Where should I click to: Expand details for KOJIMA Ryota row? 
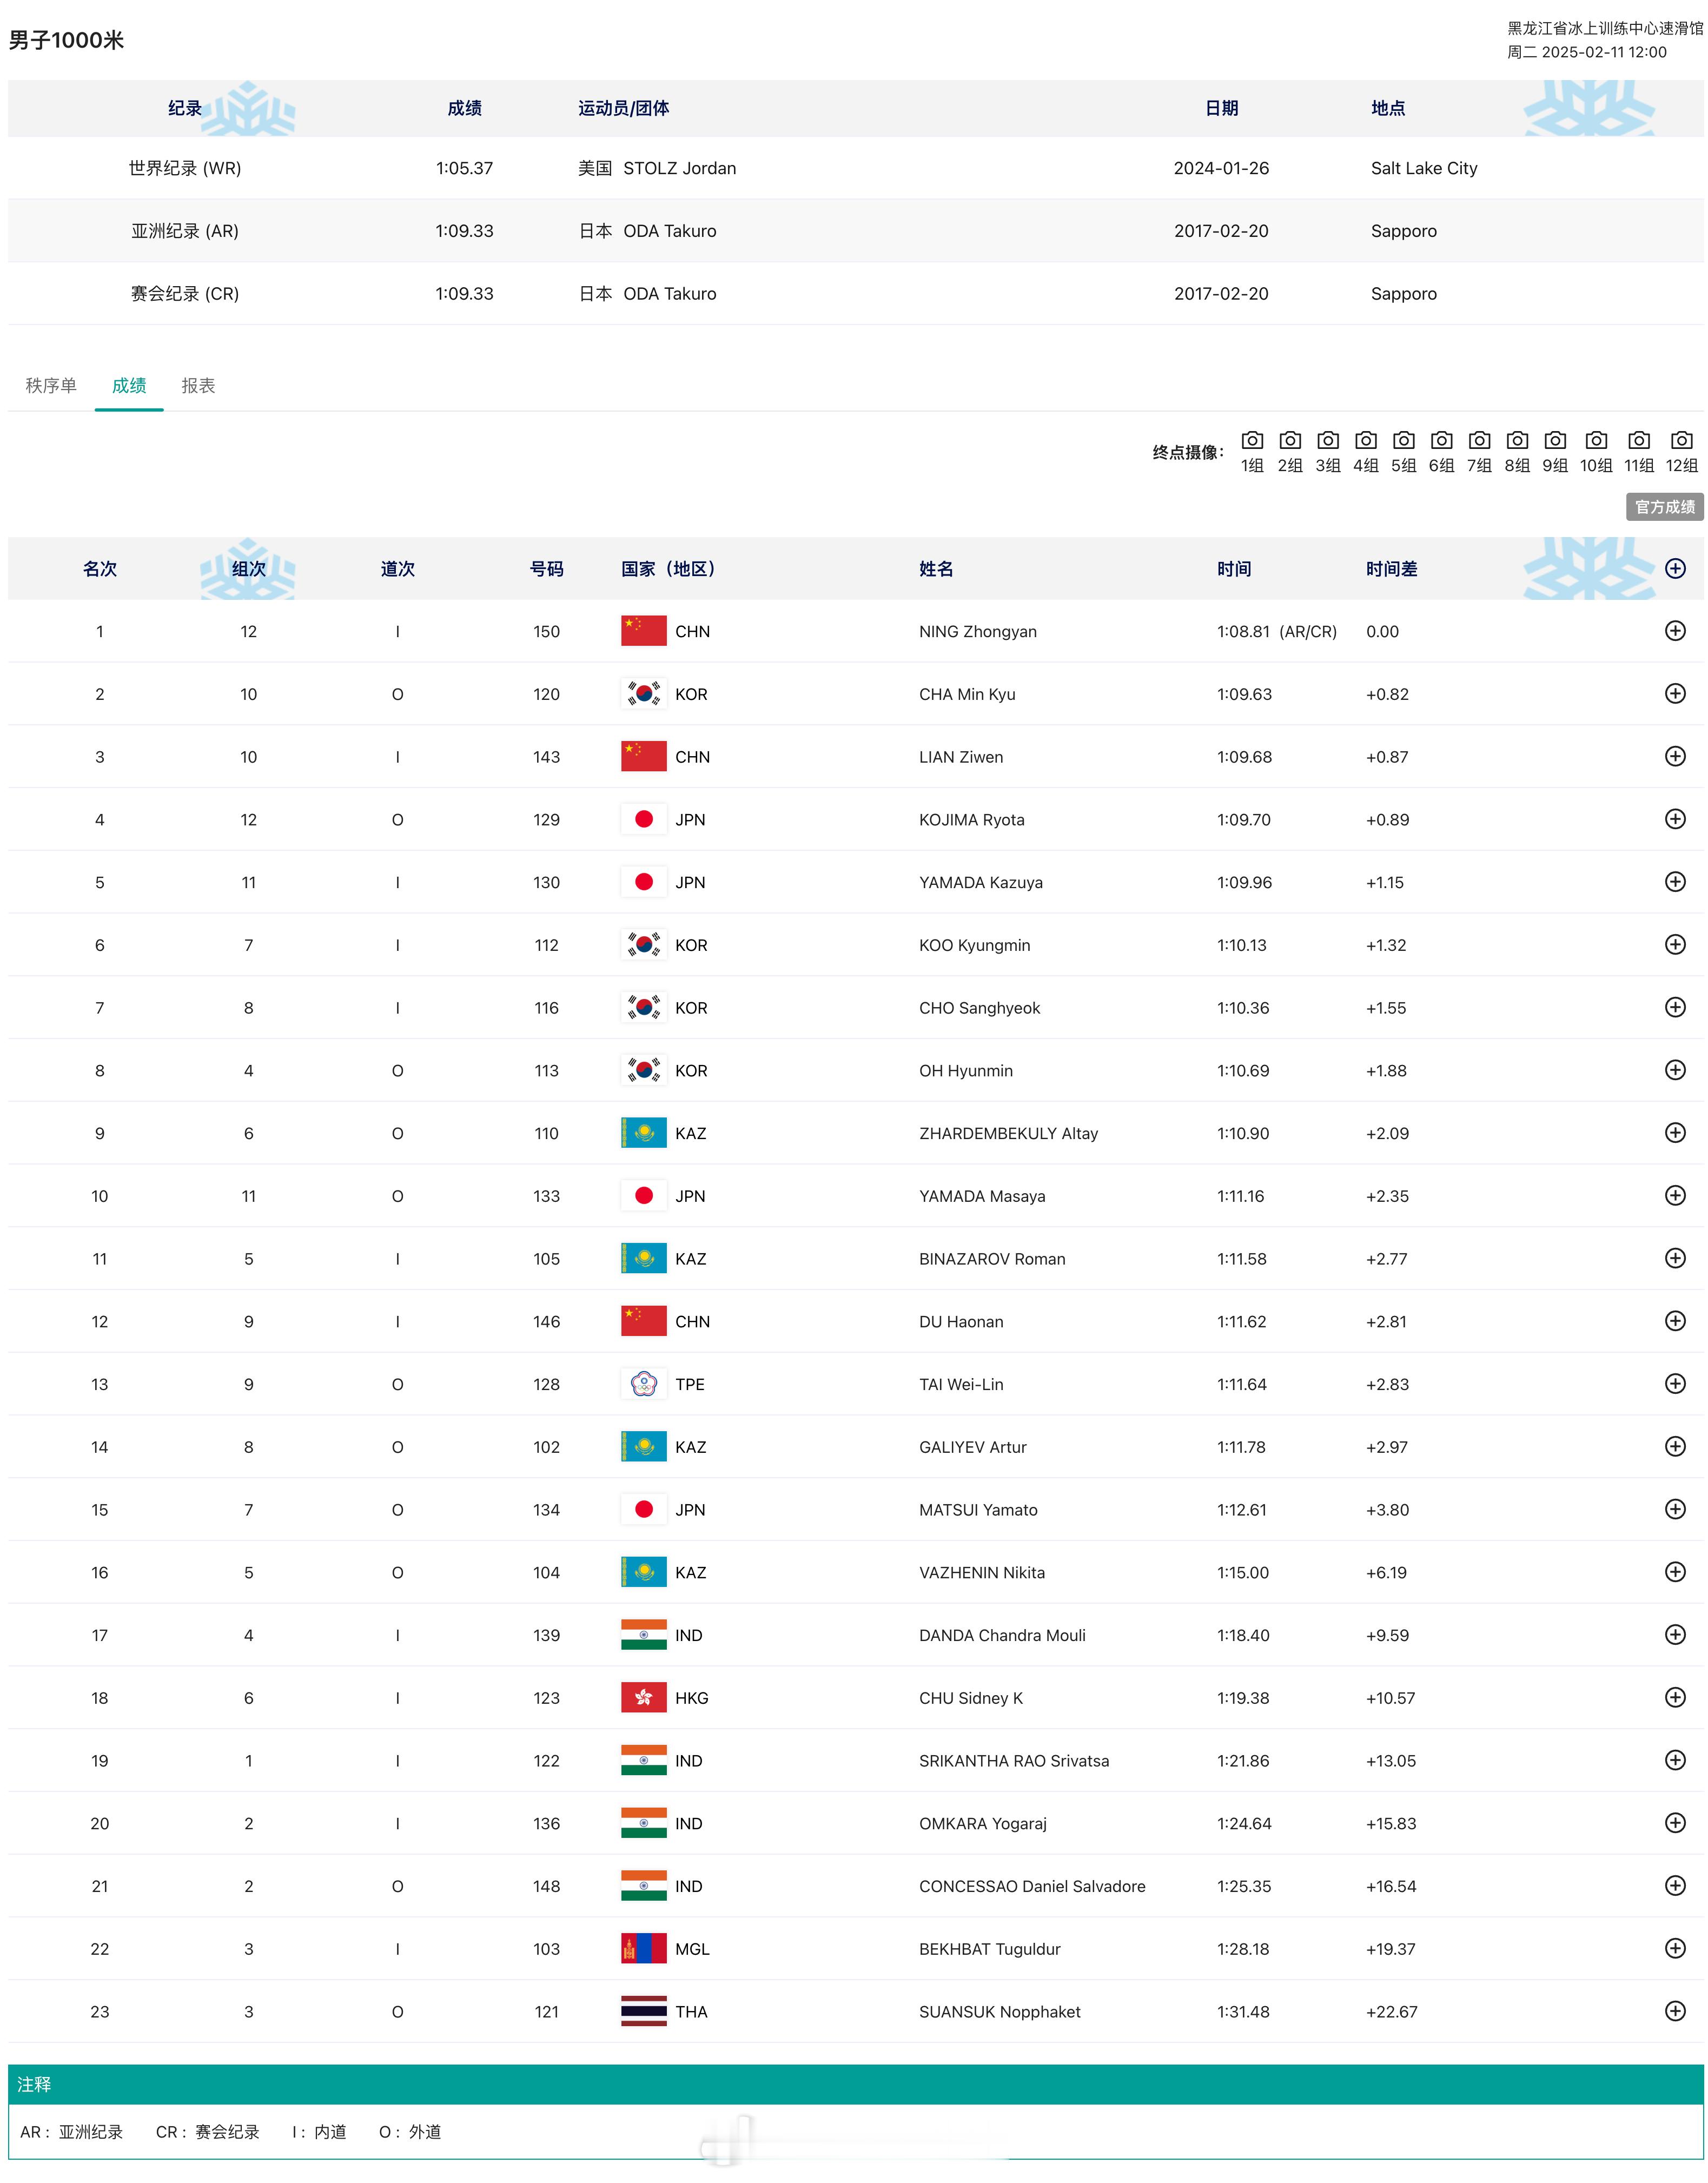1676,819
